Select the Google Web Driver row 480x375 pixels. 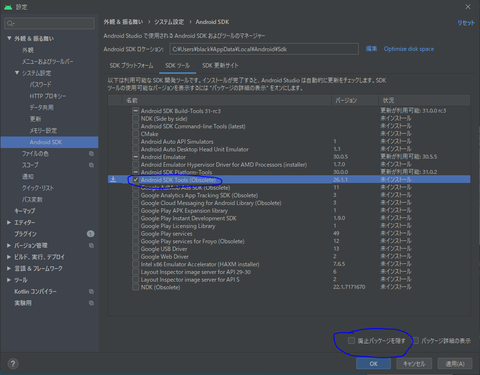pos(289,257)
